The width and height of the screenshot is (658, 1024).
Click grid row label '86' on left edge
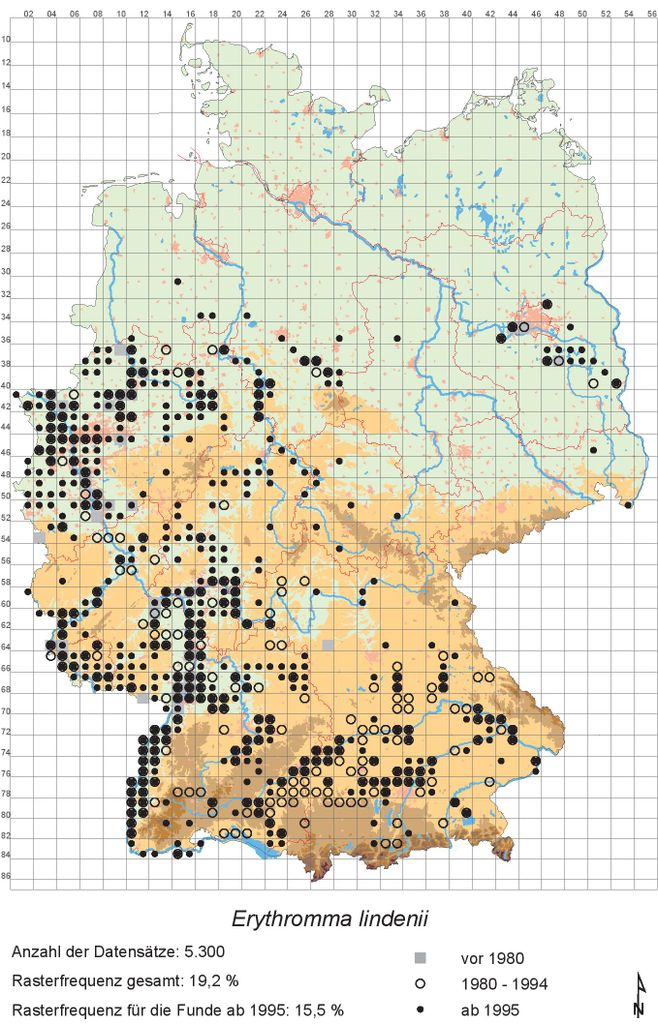point(8,876)
